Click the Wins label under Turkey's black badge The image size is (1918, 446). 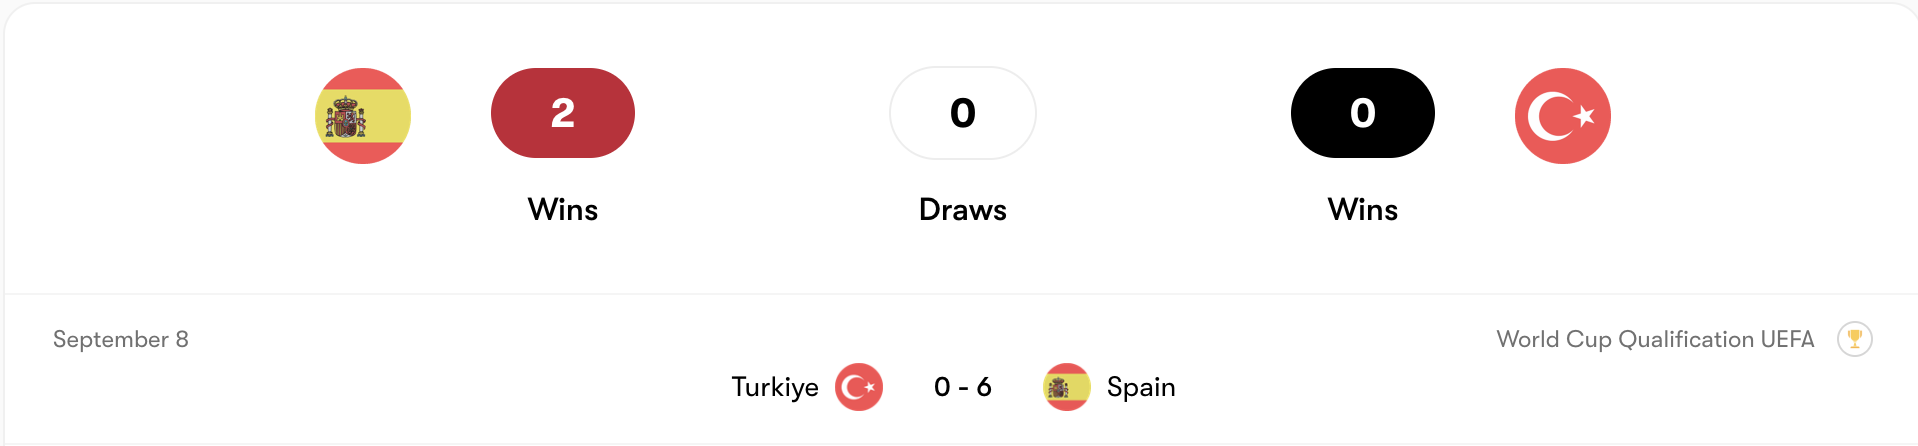[1363, 210]
